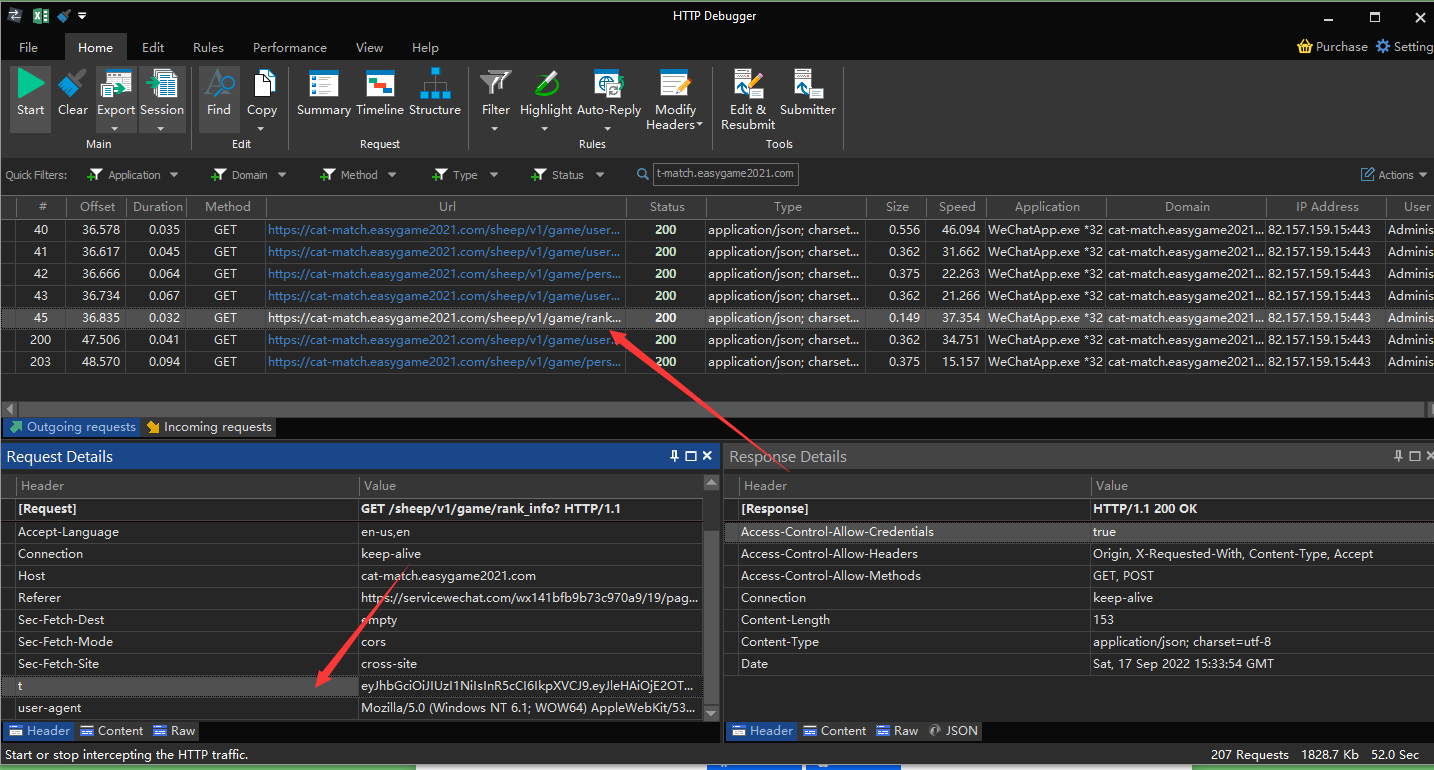Viewport: 1434px width, 770px height.
Task: Pin the Response Details panel
Action: tap(1398, 456)
